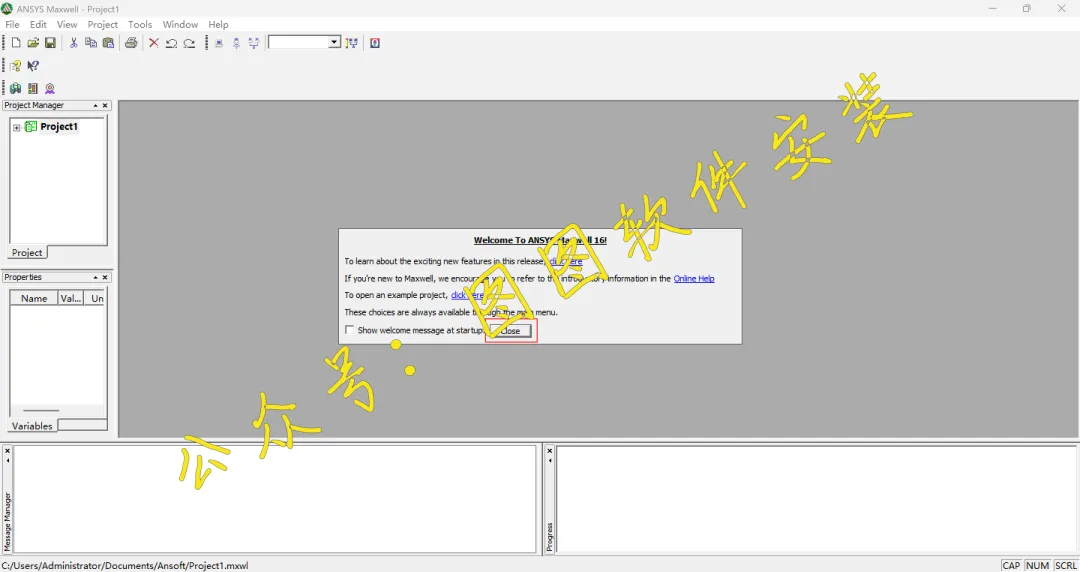The height and width of the screenshot is (572, 1080).
Task: Select the Variables tab in Properties
Action: click(32, 425)
